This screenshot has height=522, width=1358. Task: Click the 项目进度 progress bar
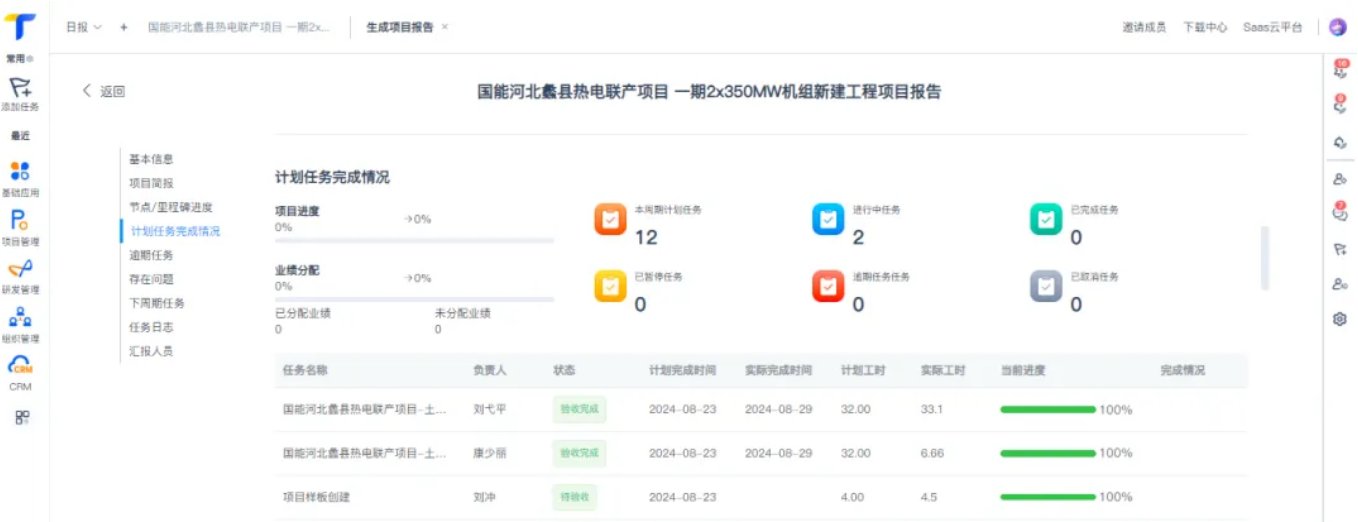point(414,241)
